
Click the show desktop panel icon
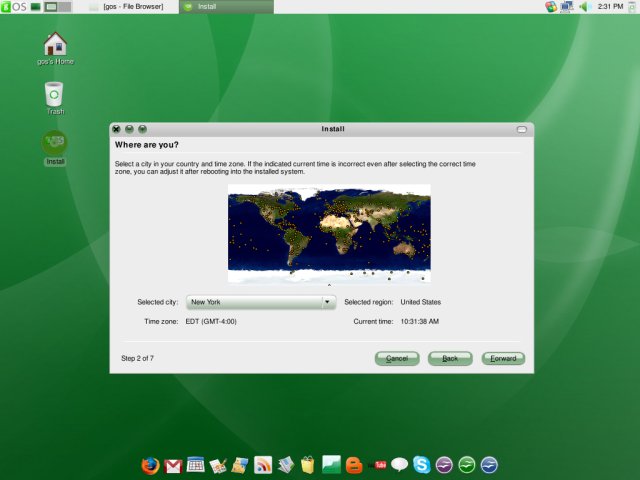pyautogui.click(x=36, y=7)
